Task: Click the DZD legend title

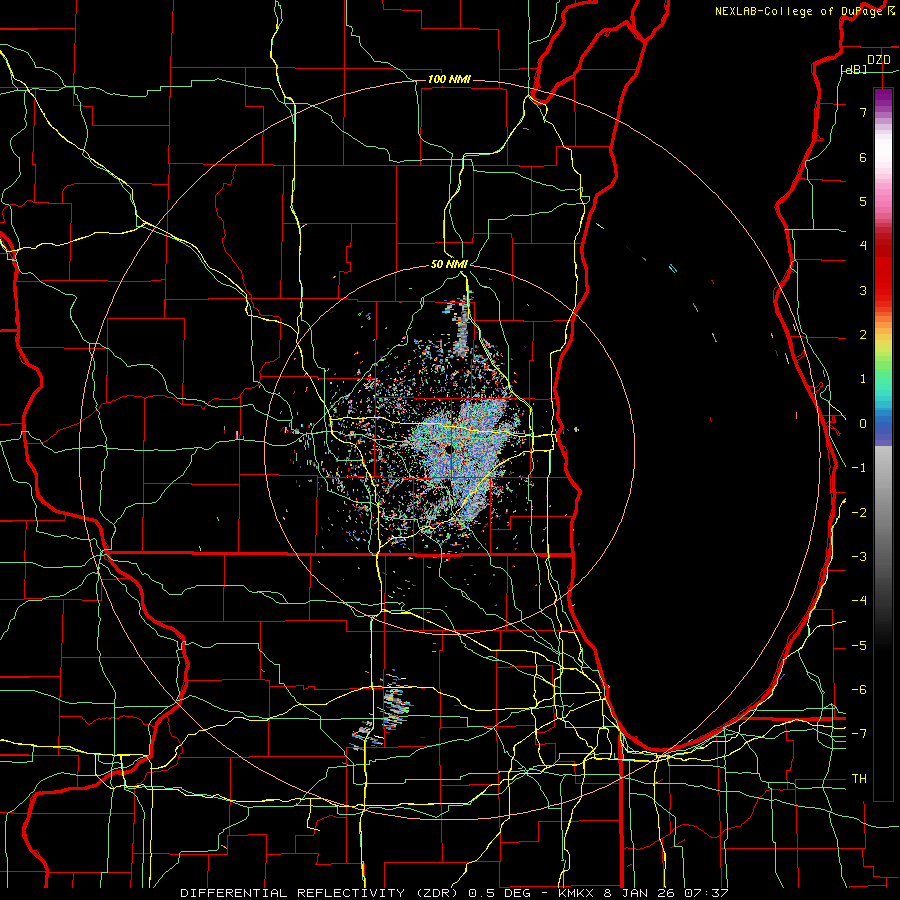Action: [x=878, y=60]
